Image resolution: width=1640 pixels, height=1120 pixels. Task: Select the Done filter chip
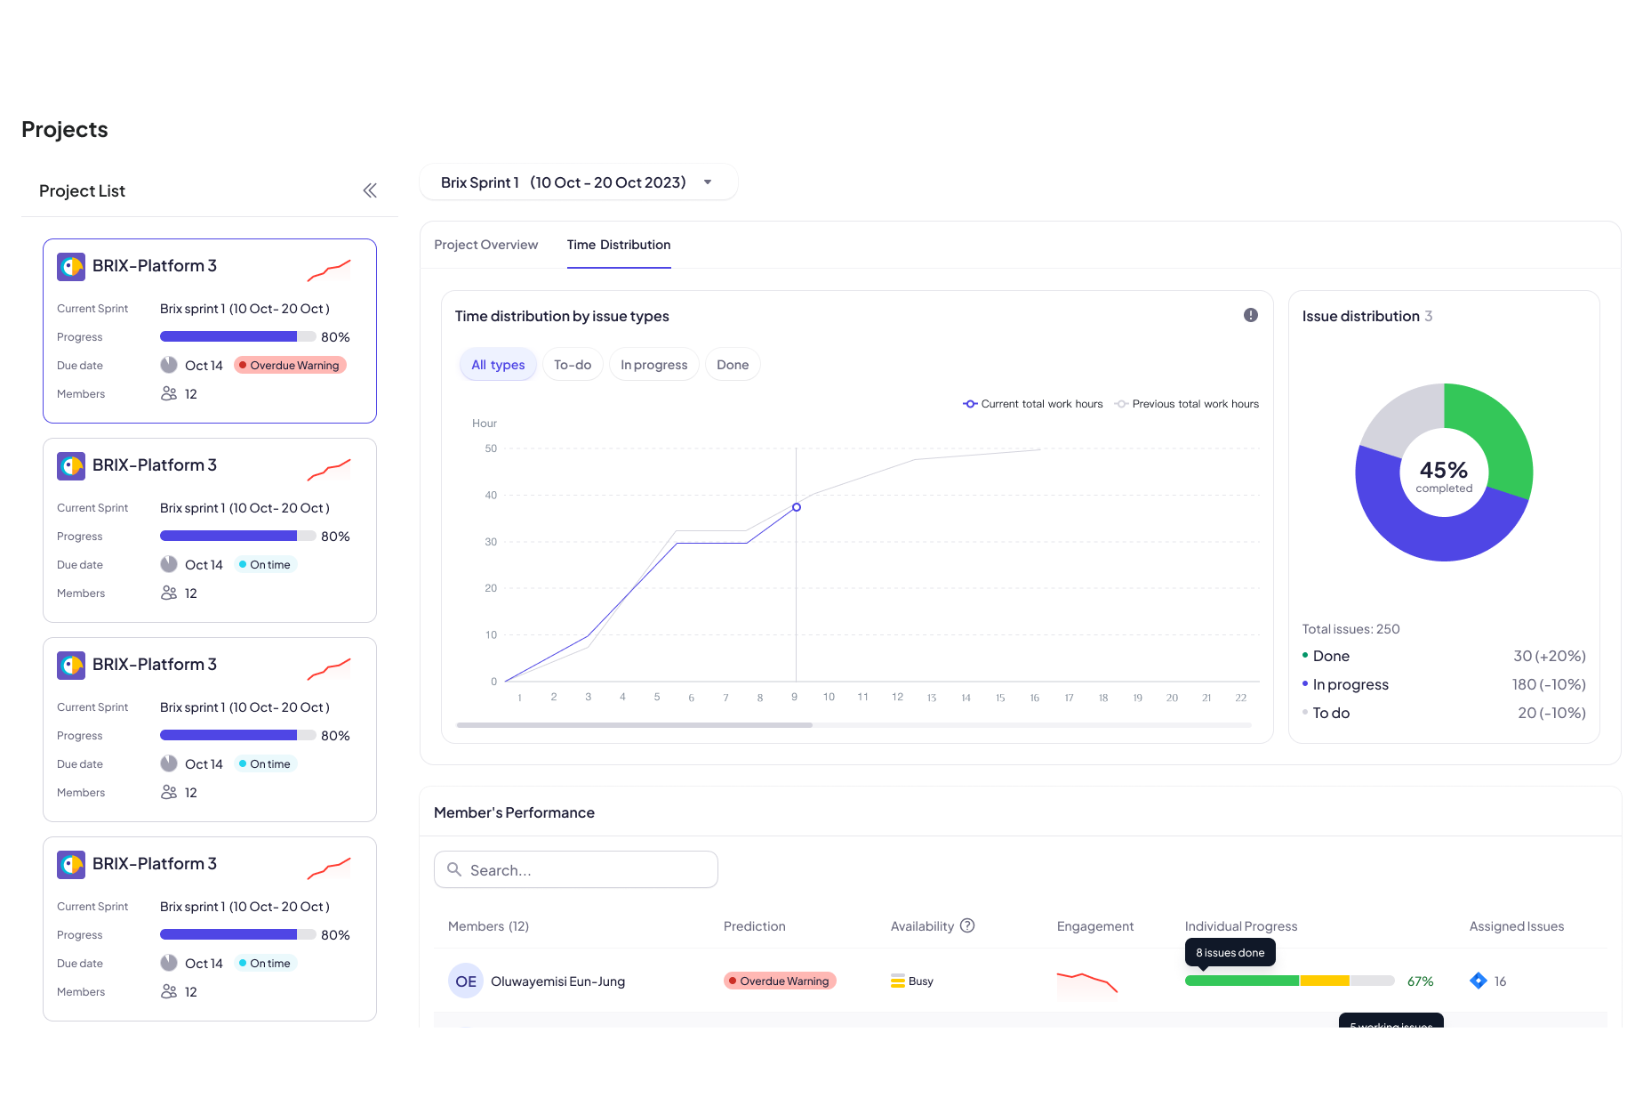pos(733,365)
